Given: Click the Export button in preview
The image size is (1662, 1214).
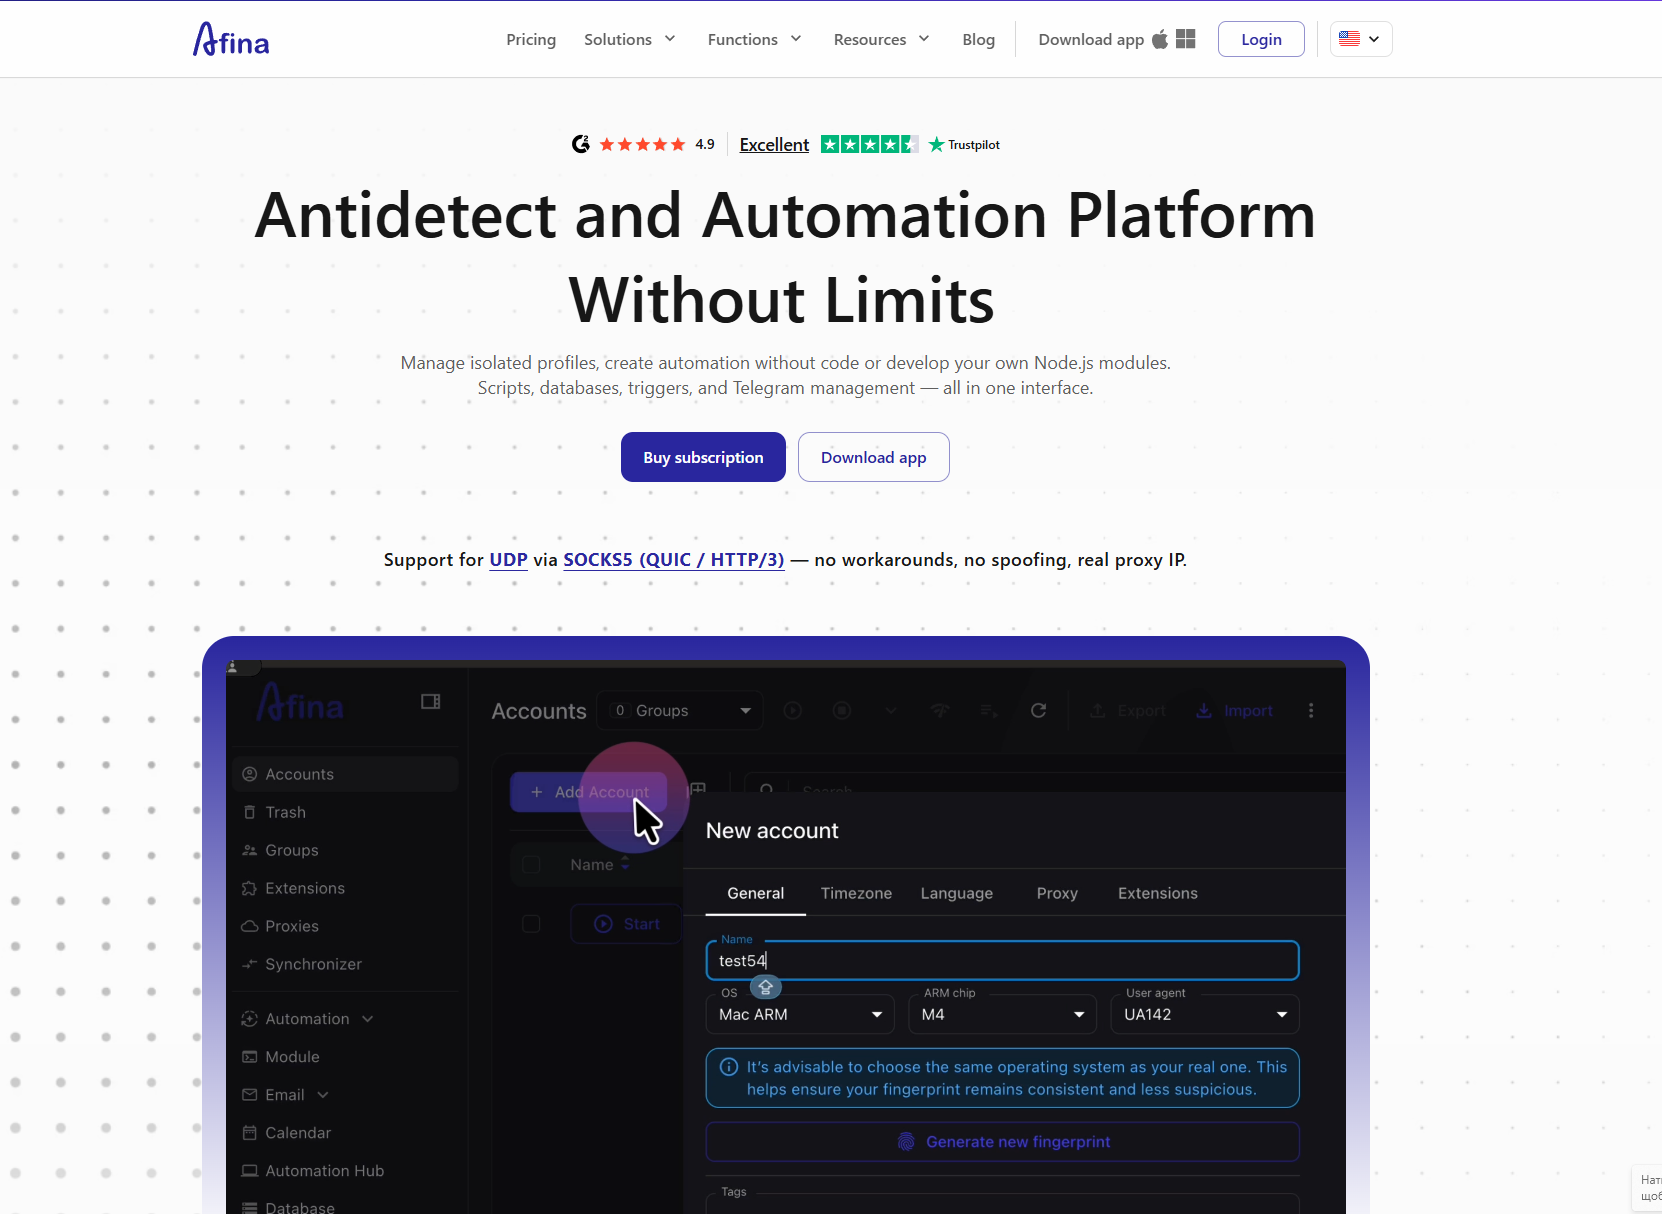Looking at the screenshot, I should point(1128,710).
